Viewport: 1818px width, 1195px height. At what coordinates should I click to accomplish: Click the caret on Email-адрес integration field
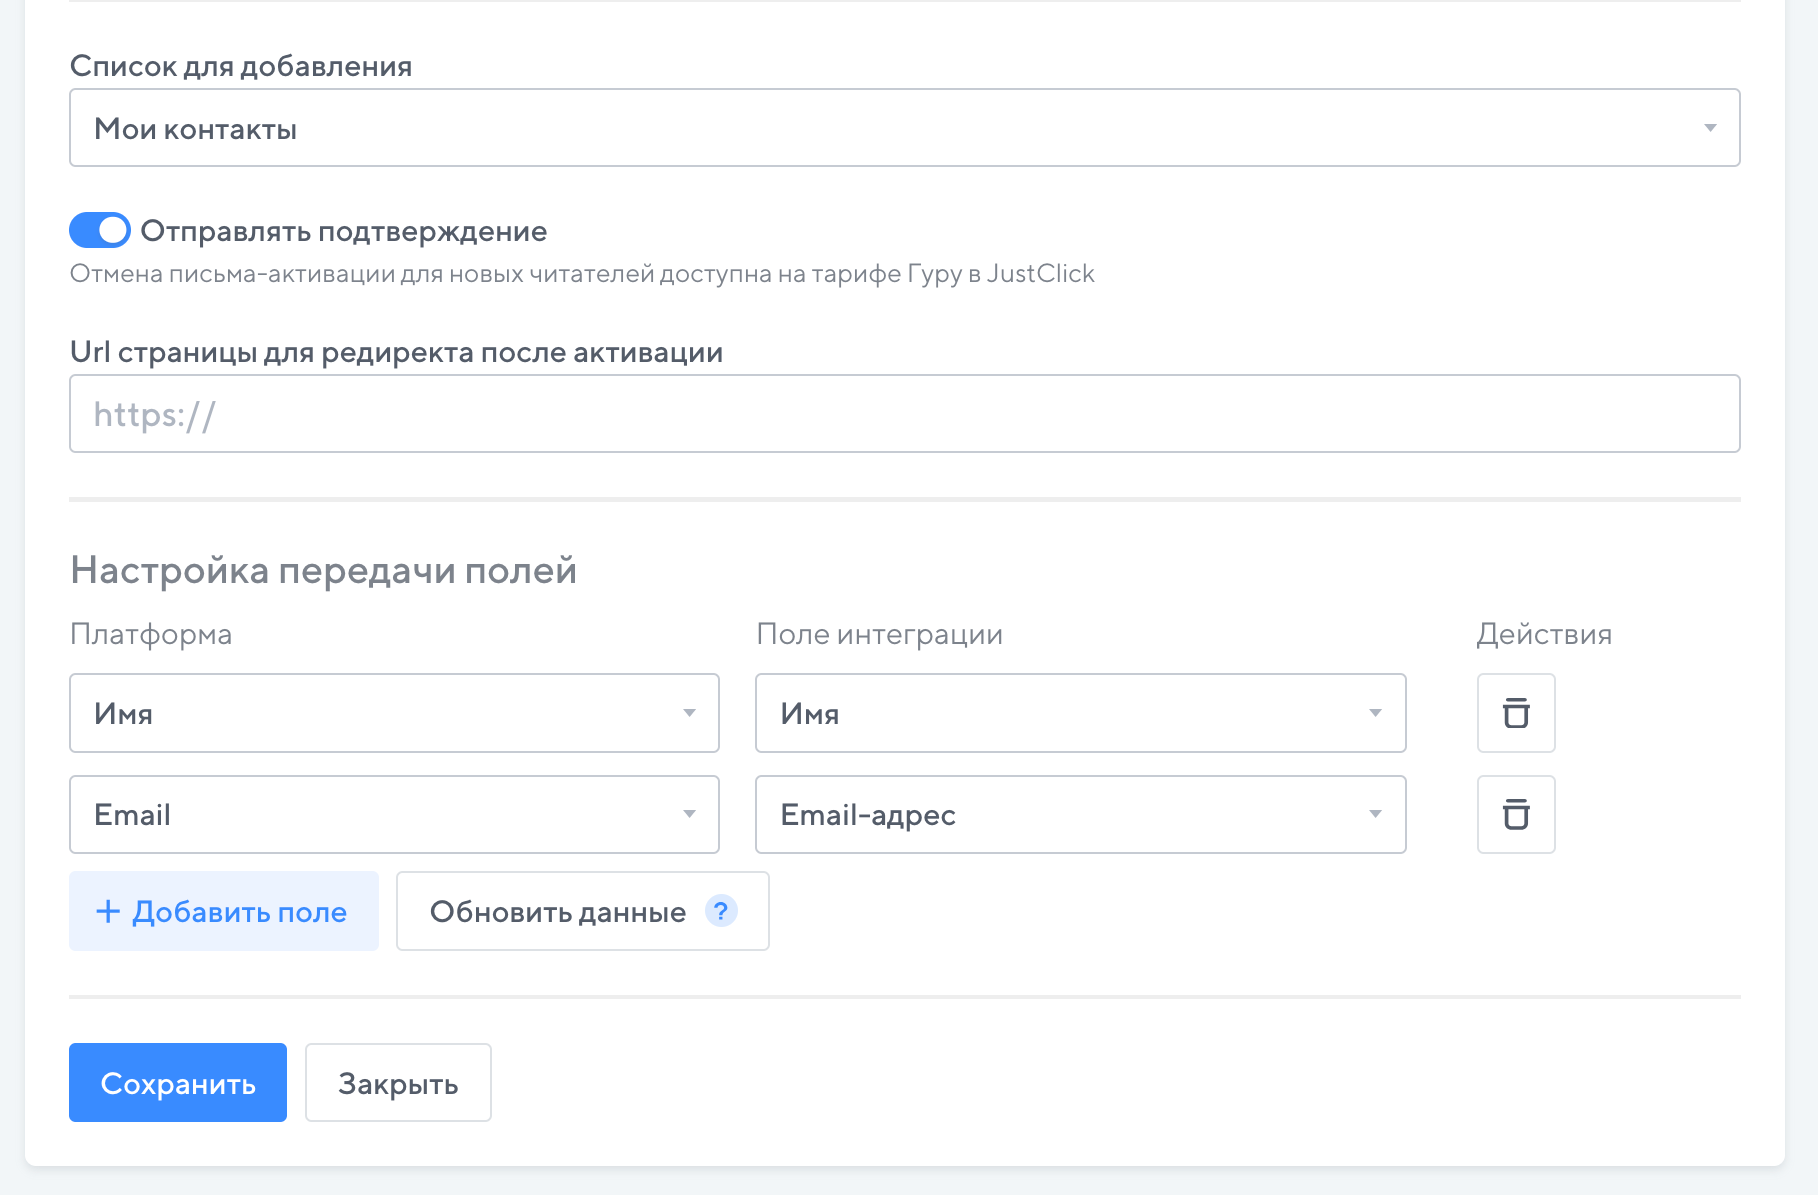[x=1375, y=815]
